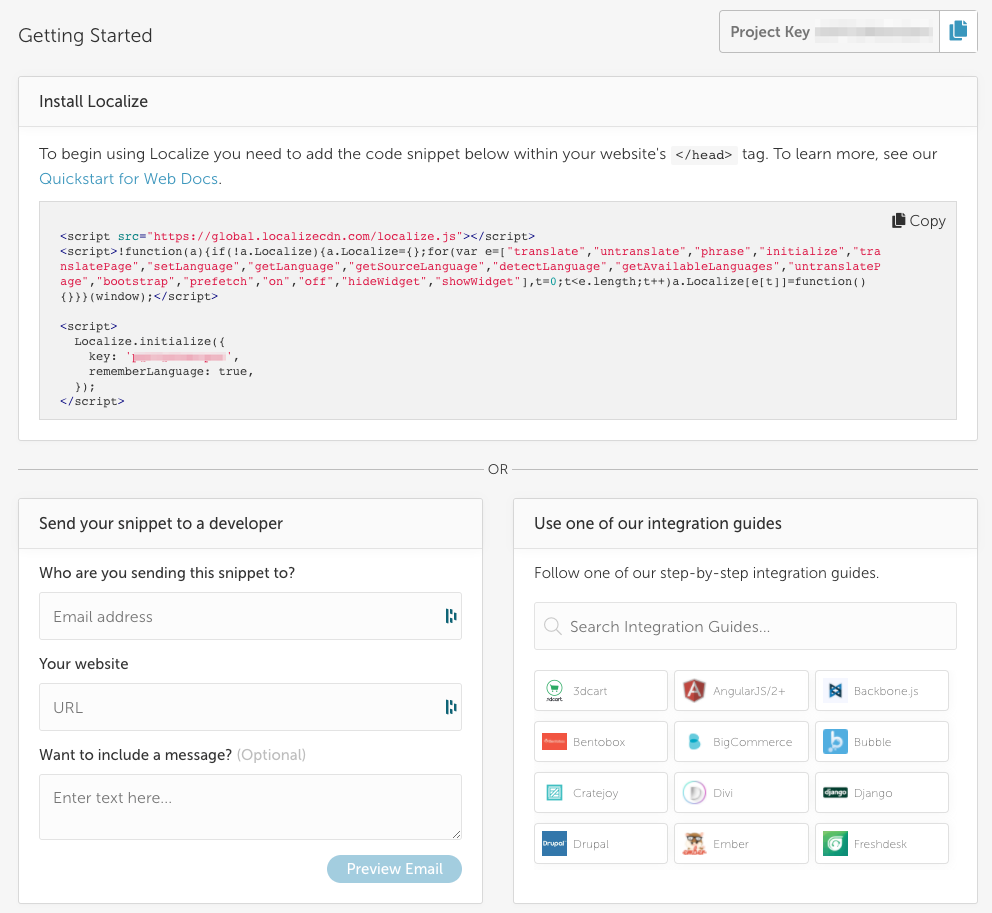Click the password manager icon in Email field
992x913 pixels.
click(x=450, y=616)
